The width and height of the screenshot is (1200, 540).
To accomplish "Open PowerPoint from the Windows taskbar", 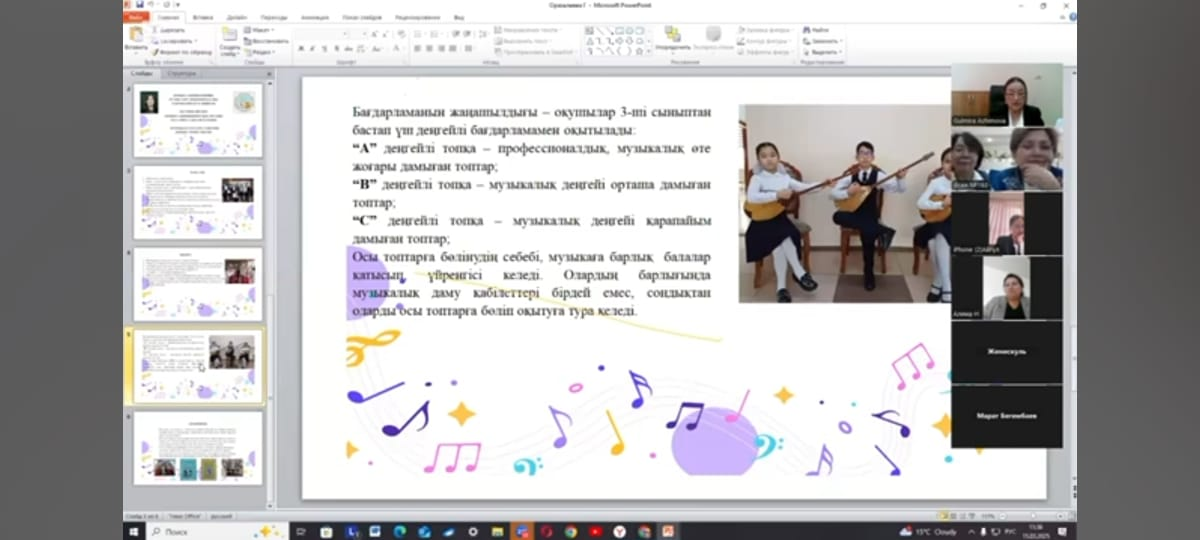I will tap(667, 531).
